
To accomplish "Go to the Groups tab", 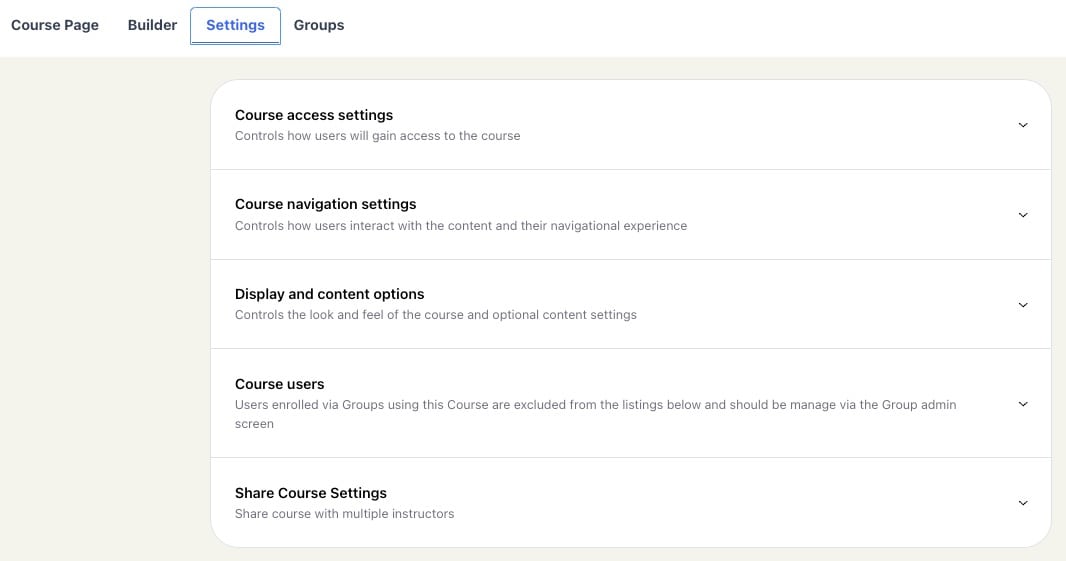I will 319,25.
